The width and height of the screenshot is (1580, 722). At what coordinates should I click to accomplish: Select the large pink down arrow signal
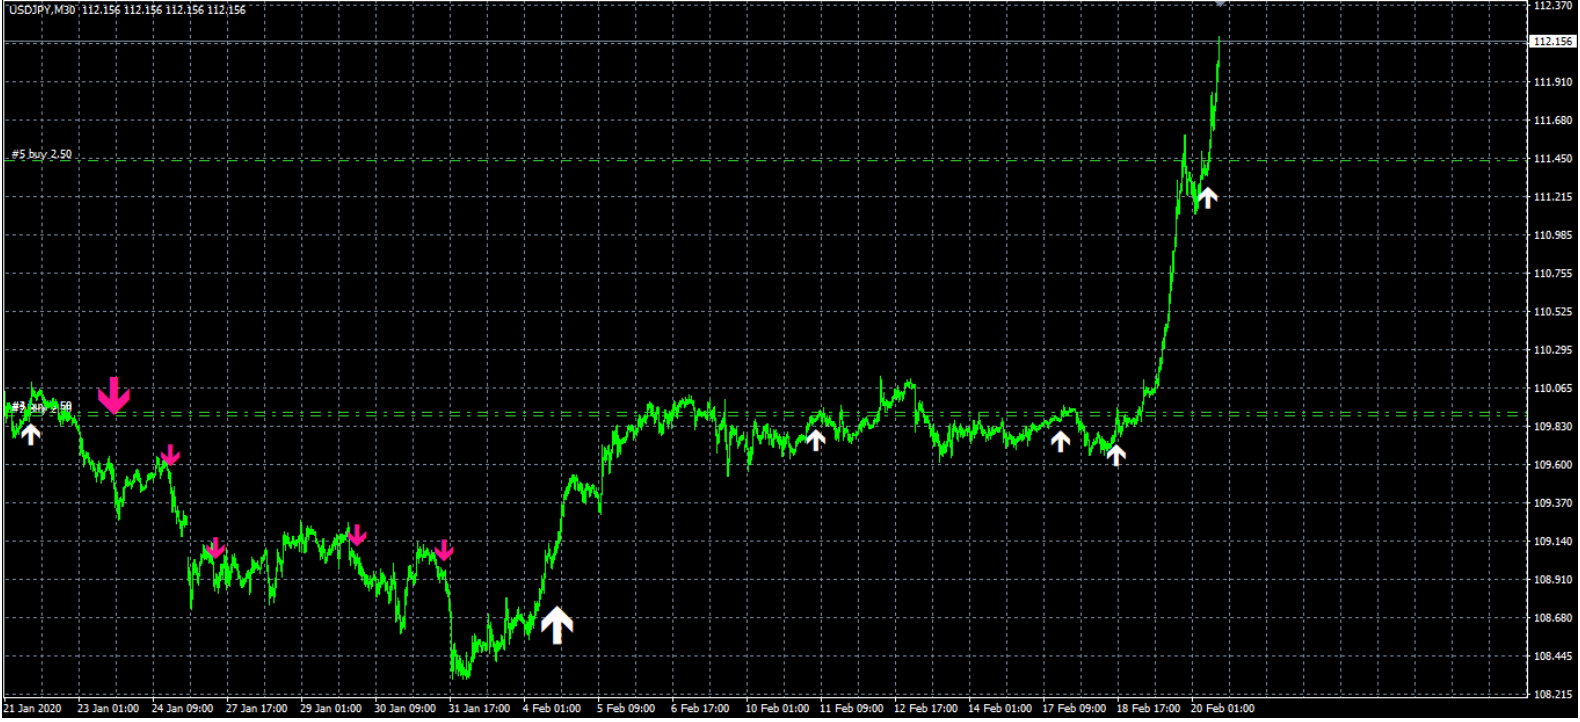114,396
